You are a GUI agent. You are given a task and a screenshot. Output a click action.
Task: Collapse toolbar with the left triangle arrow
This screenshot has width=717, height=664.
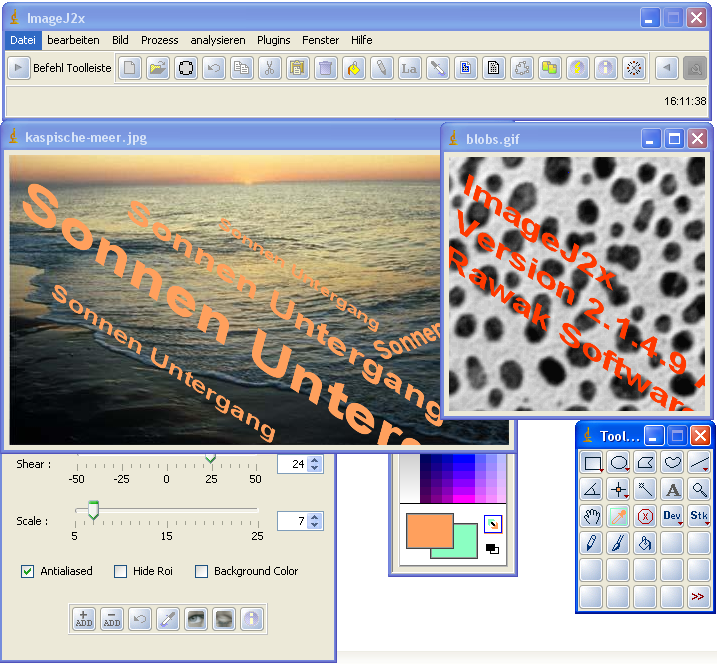pos(667,69)
